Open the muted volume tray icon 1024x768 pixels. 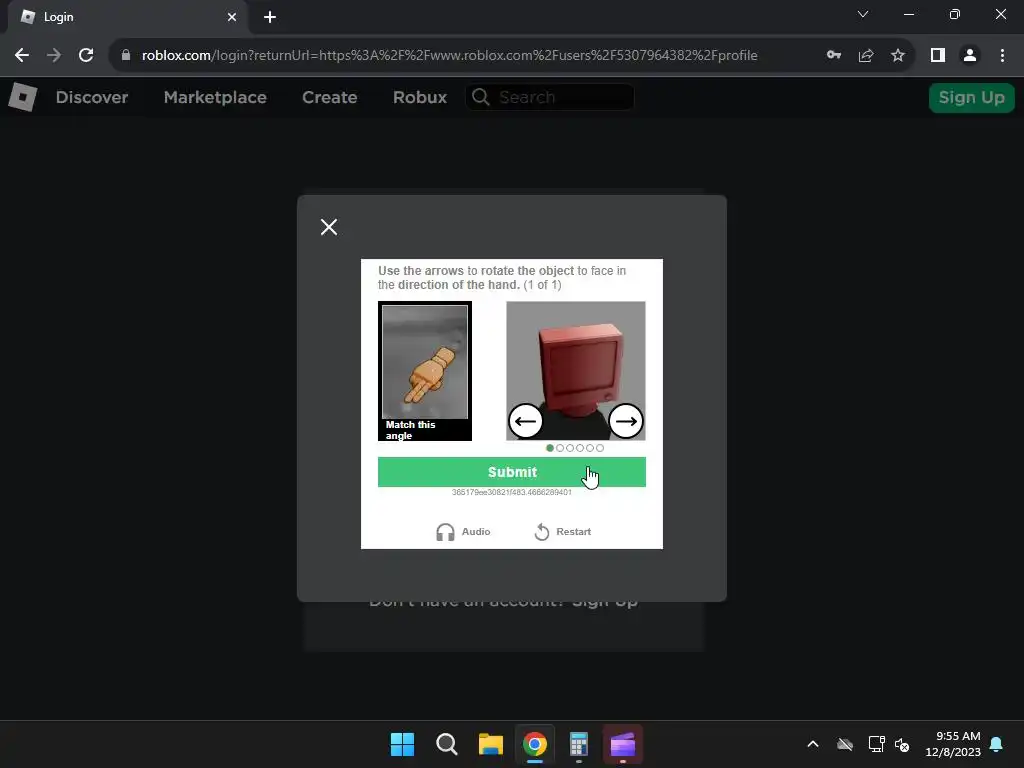pyautogui.click(x=902, y=744)
